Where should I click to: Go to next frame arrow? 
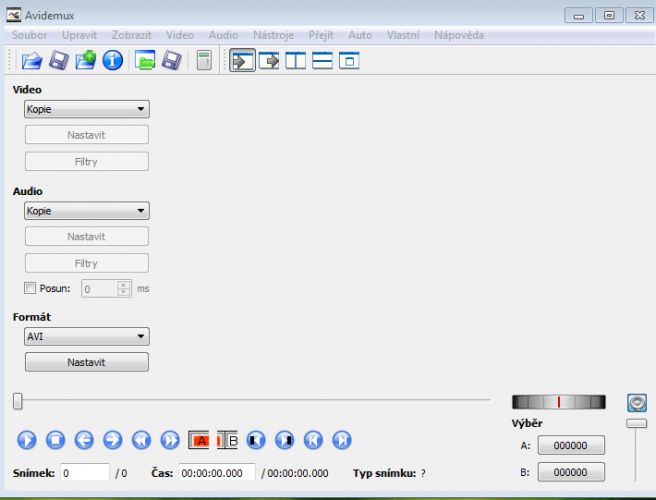(113, 440)
